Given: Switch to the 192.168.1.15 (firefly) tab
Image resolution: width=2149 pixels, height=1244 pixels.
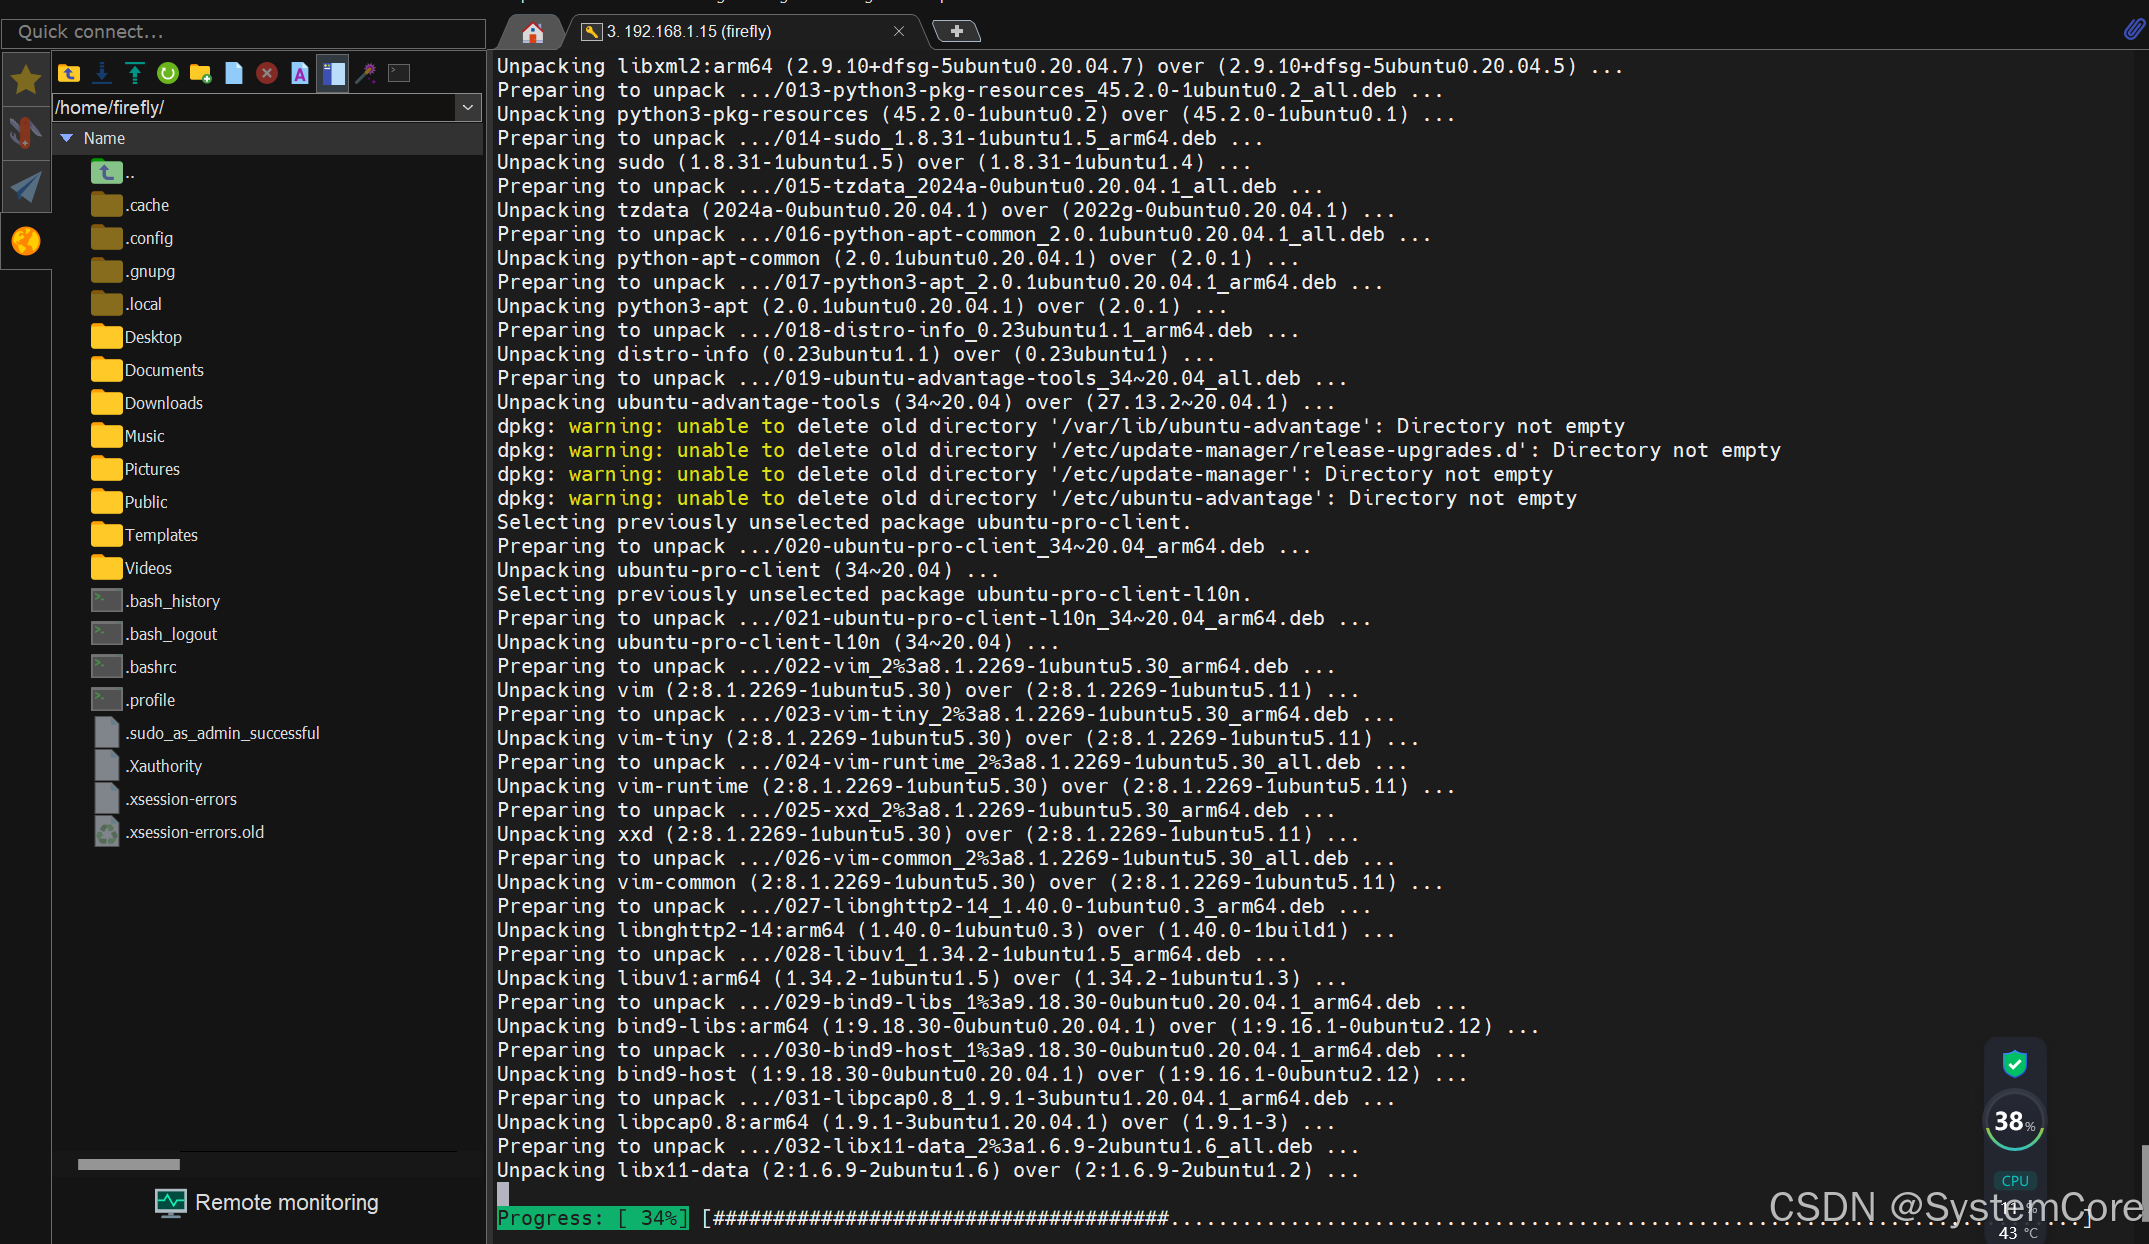Looking at the screenshot, I should click(690, 31).
